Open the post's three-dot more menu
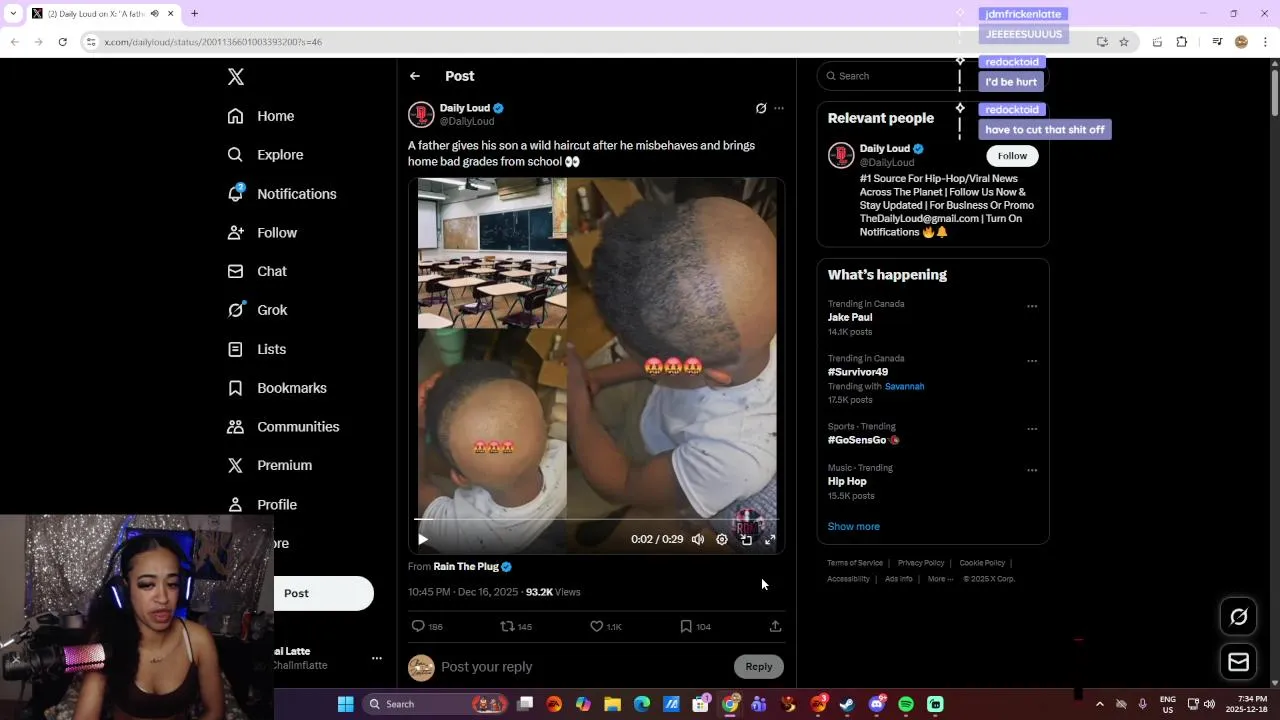Screen dimensions: 1280x720 point(779,108)
